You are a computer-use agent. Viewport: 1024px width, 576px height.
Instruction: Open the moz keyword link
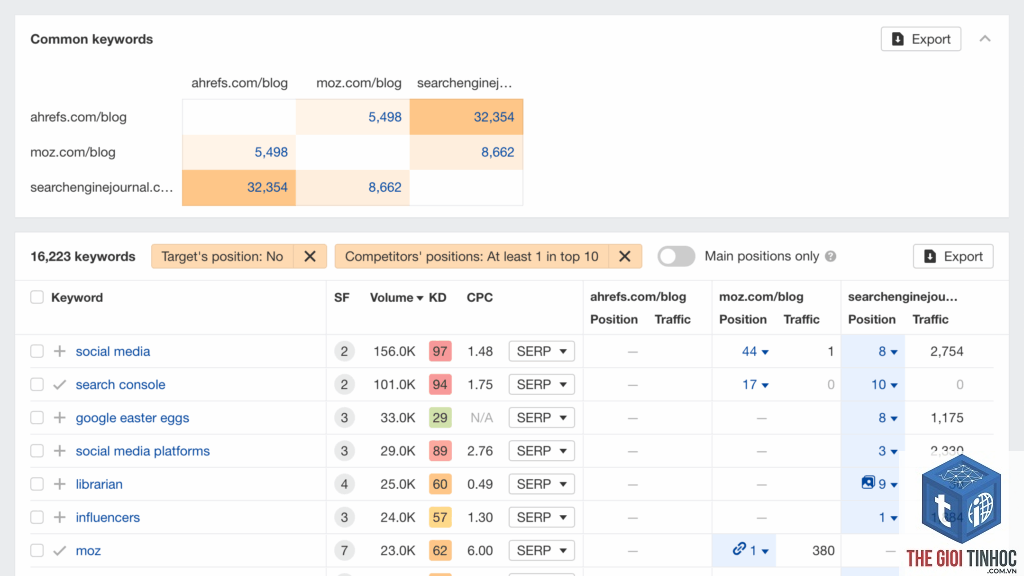point(88,551)
